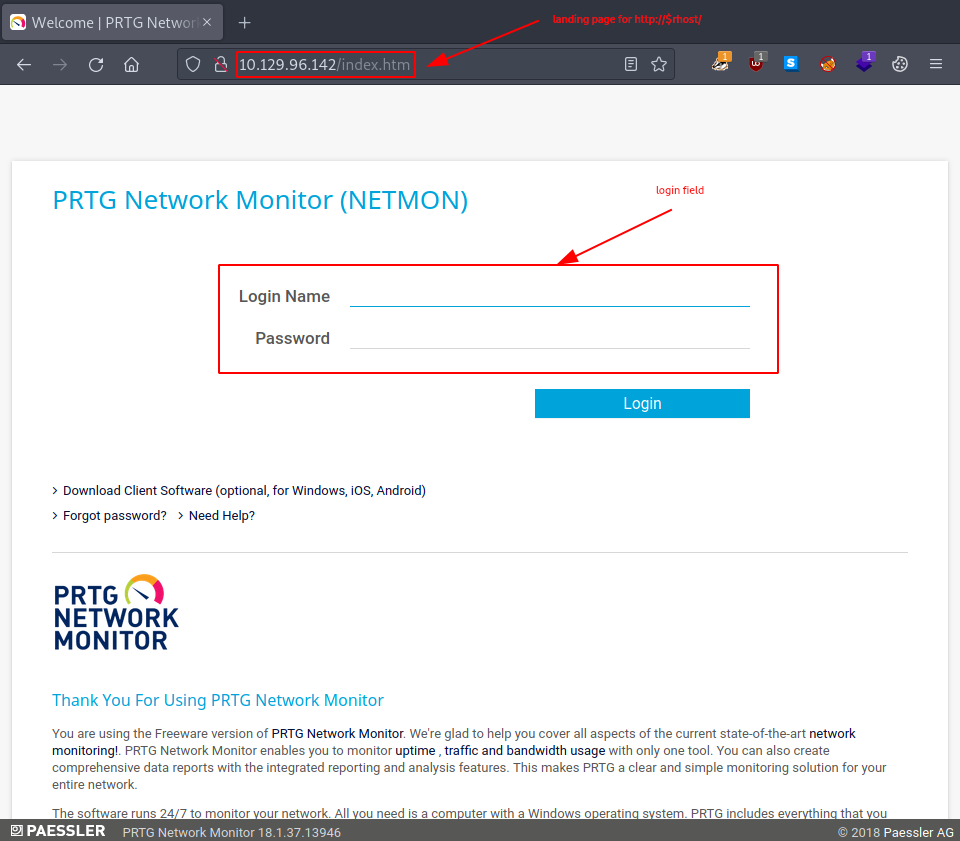Bookmark this page with the star

659,64
